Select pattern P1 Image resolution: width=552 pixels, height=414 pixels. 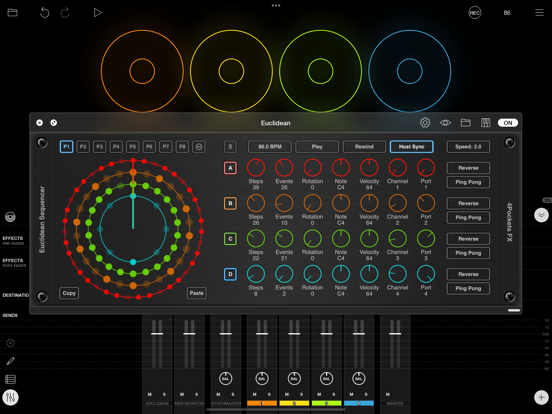point(67,147)
